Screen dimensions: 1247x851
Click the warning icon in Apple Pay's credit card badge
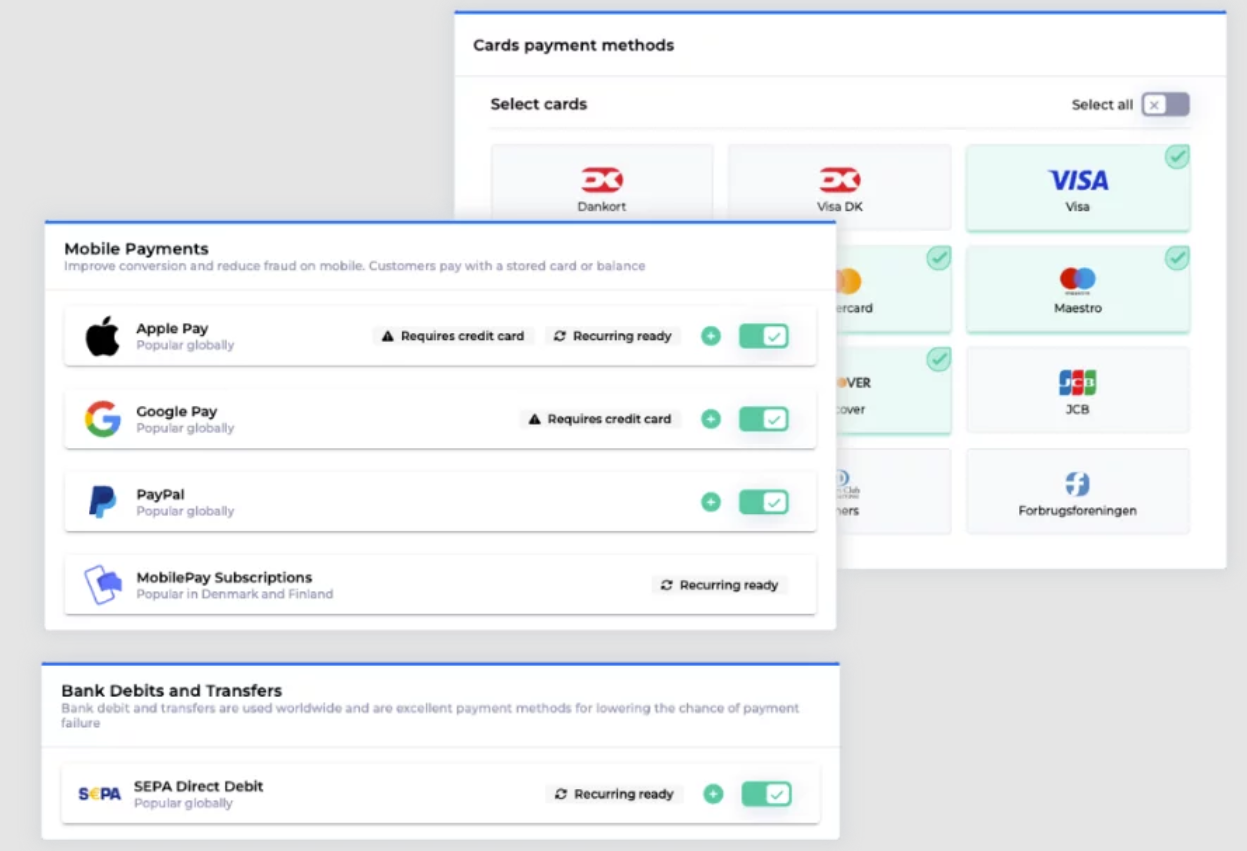point(388,336)
